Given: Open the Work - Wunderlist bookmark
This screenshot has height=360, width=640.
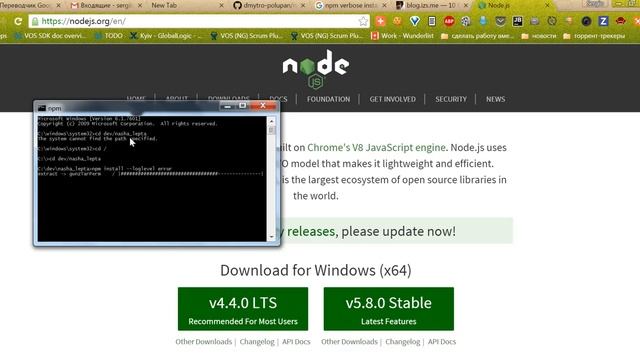Looking at the screenshot, I should click(x=402, y=36).
